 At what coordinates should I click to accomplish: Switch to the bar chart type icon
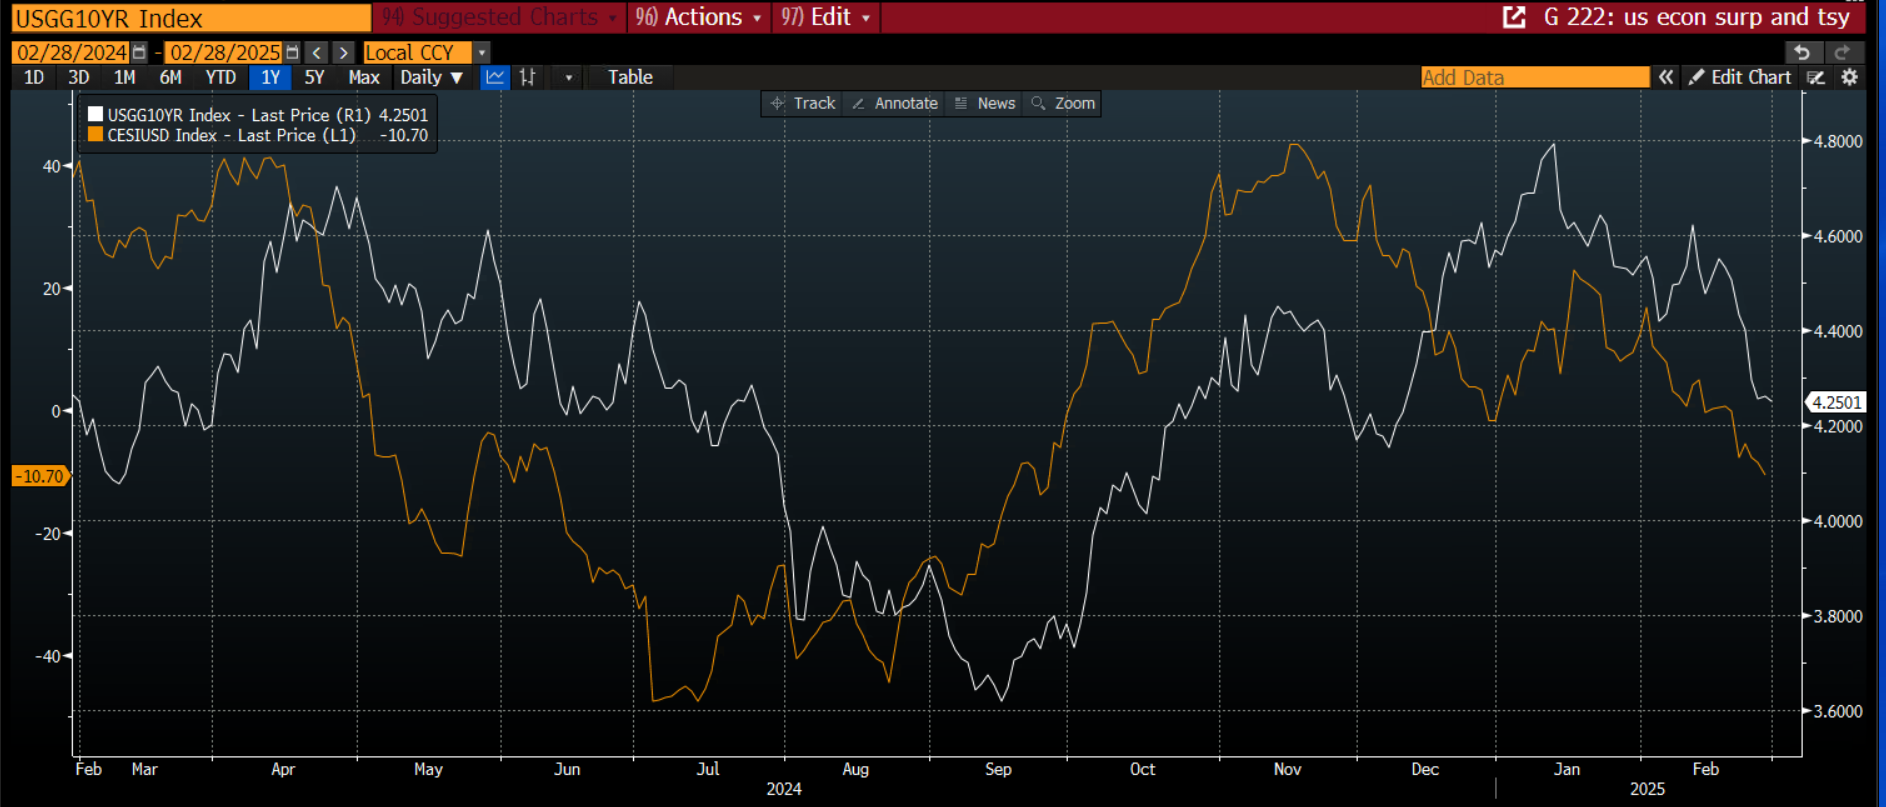pyautogui.click(x=528, y=77)
